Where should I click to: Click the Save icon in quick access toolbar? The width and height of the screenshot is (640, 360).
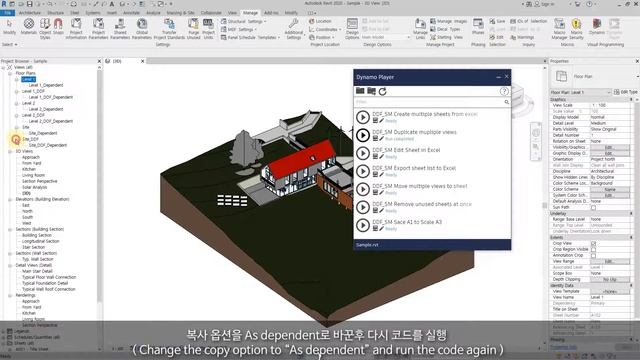click(29, 4)
